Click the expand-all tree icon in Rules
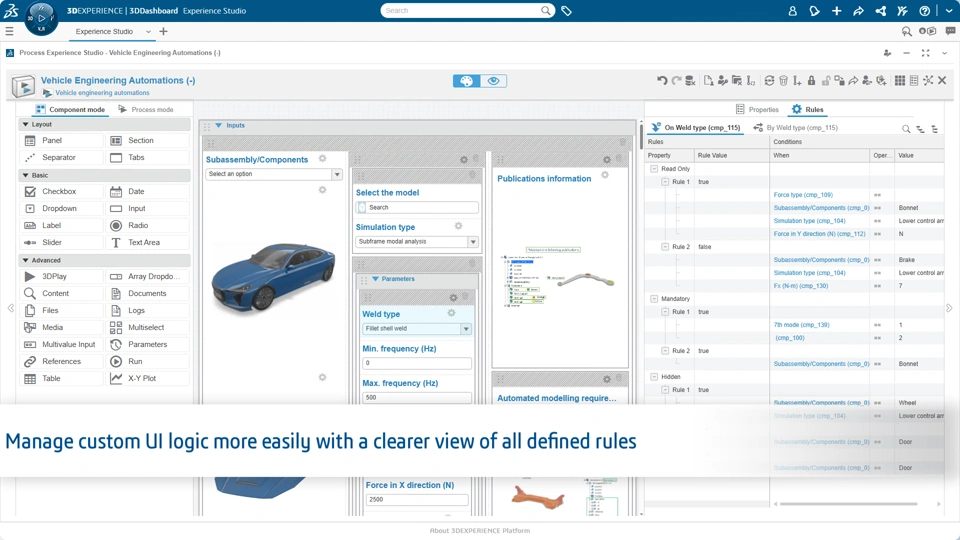The width and height of the screenshot is (960, 540). pos(920,129)
